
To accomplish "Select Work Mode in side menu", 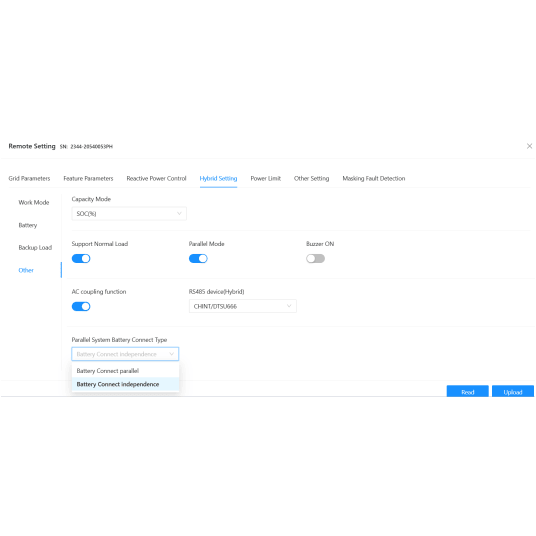I will [34, 202].
